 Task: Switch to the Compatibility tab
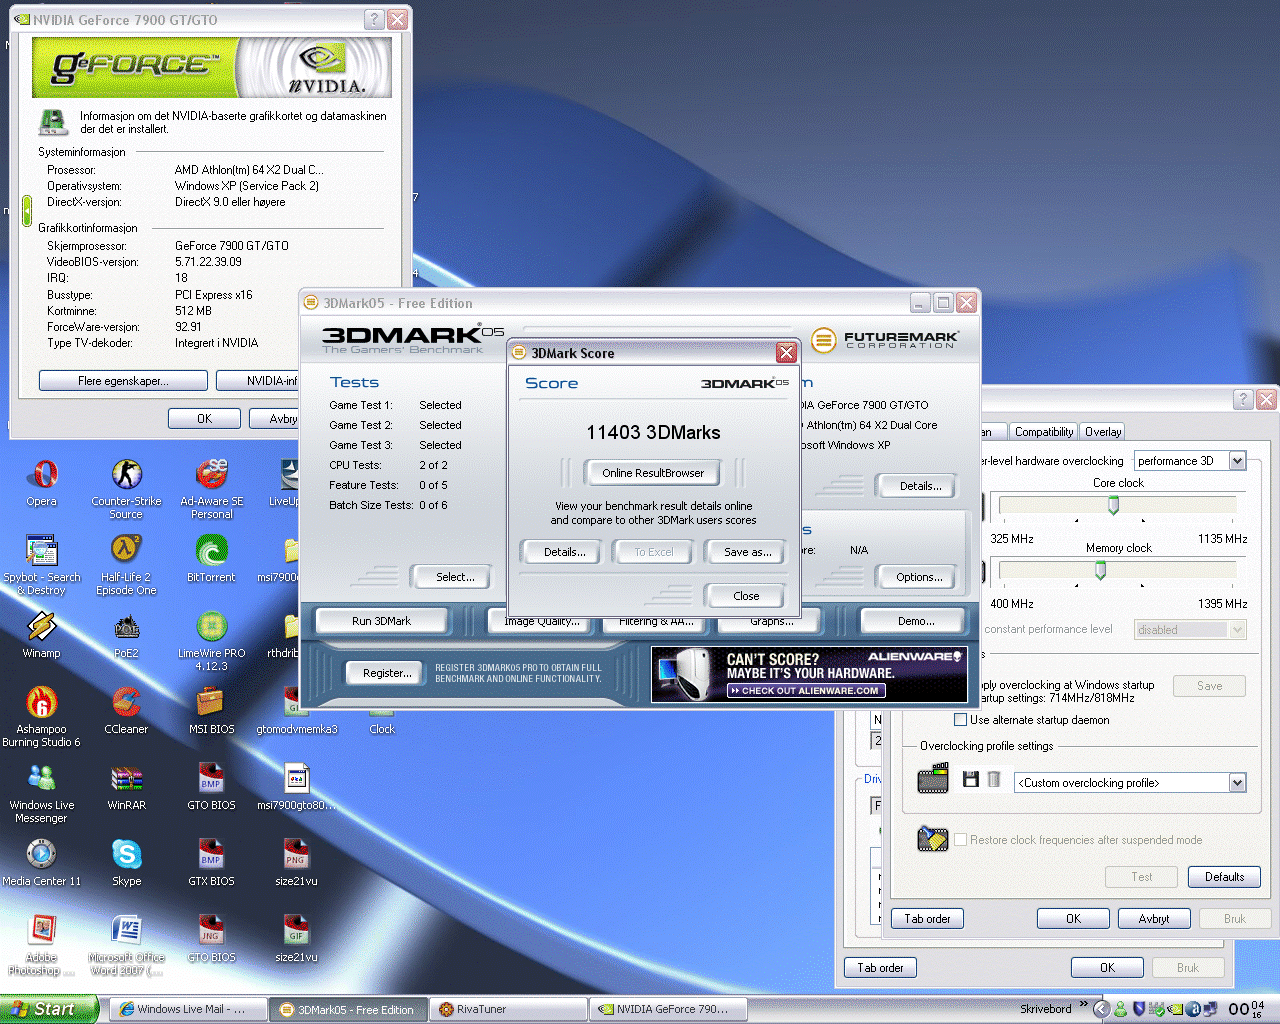[x=1043, y=432]
